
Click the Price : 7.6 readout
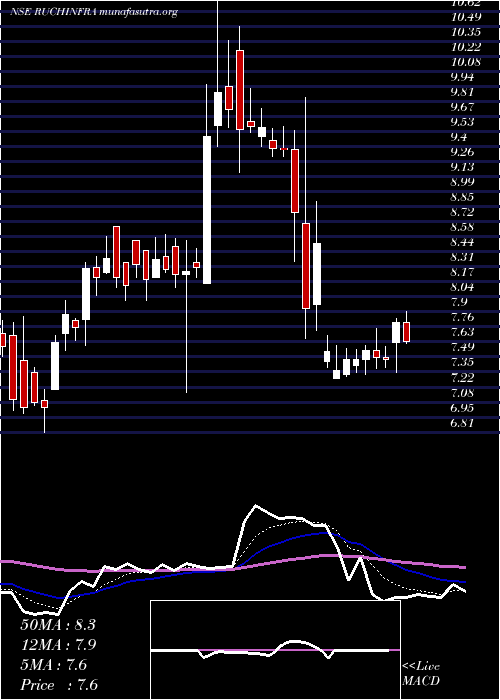pos(59,685)
